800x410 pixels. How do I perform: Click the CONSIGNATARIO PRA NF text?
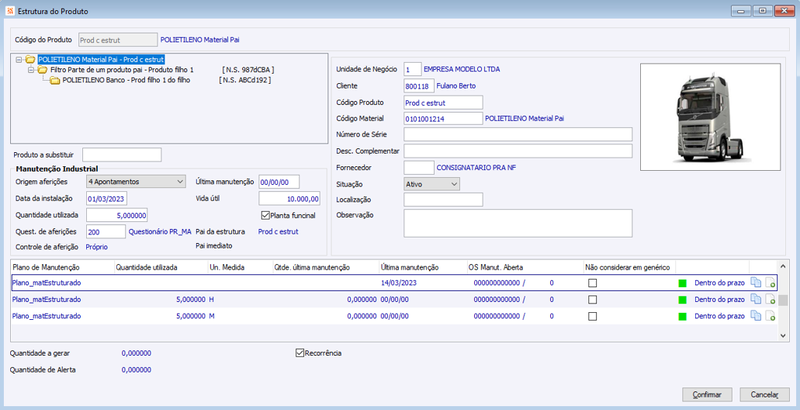(476, 168)
